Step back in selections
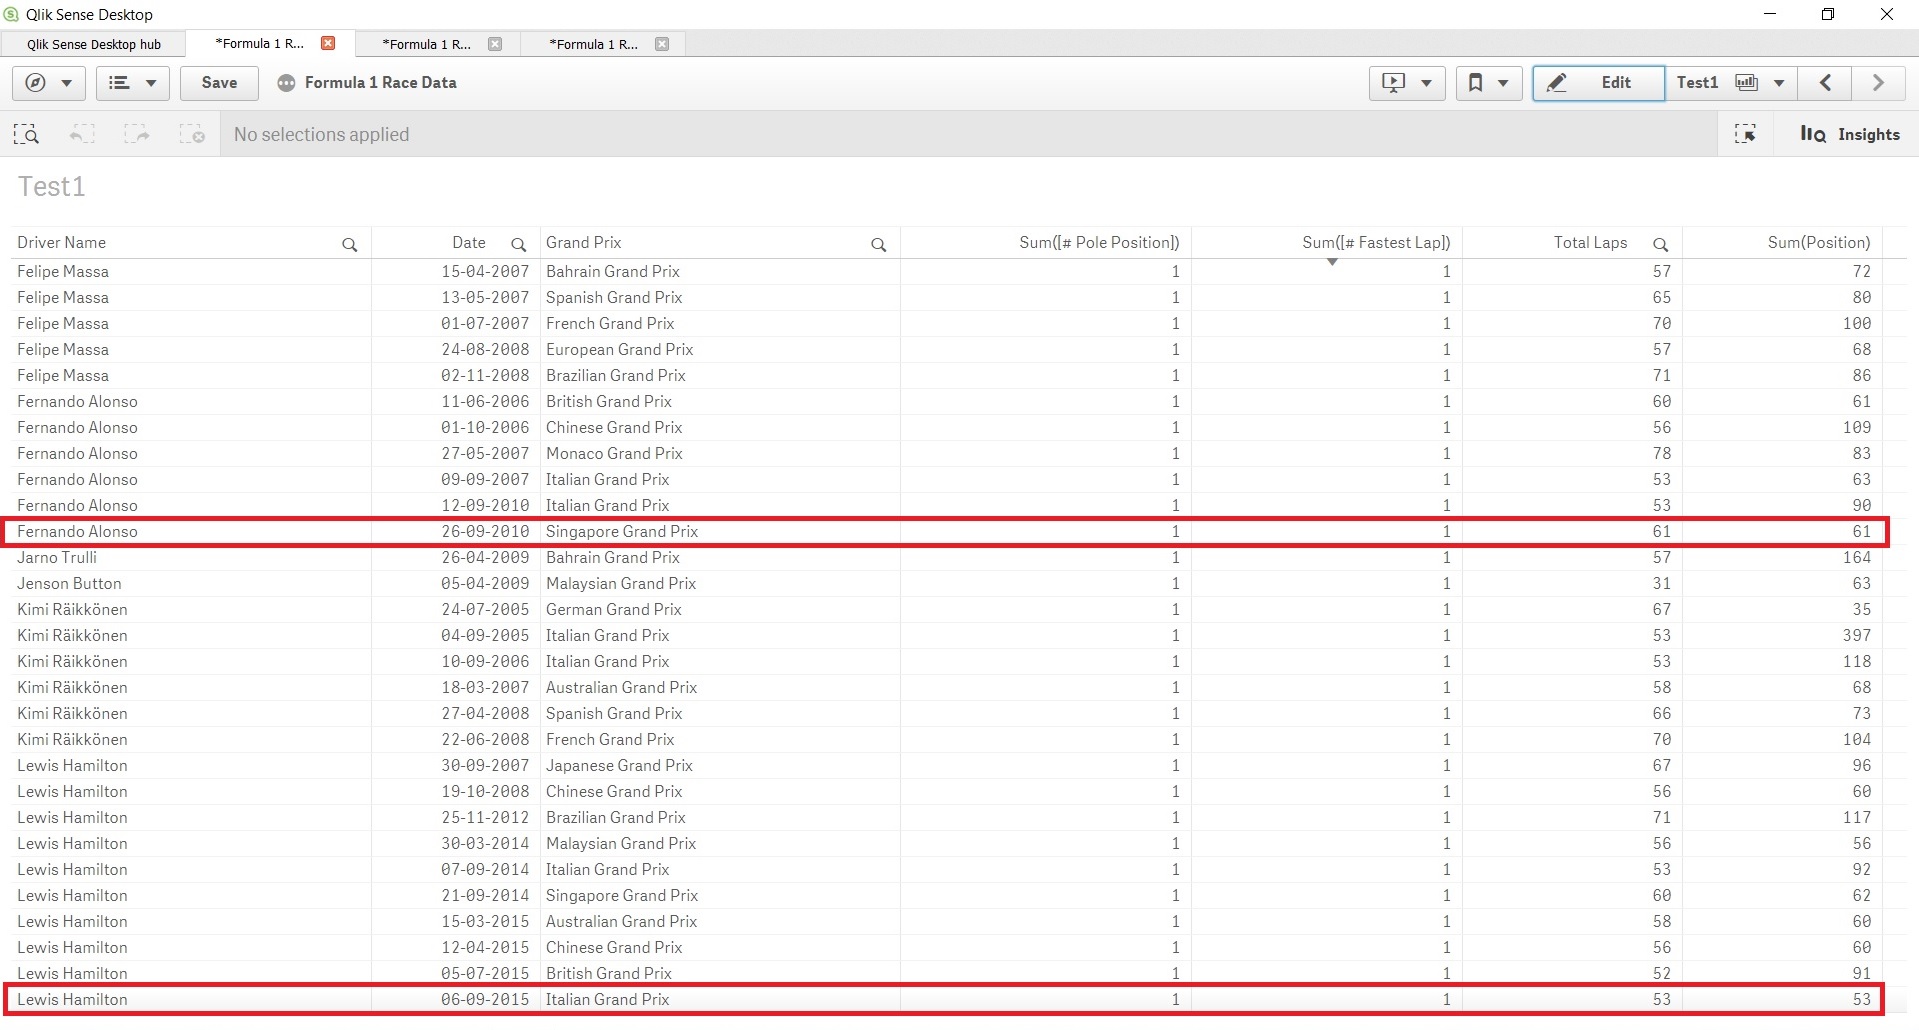 click(82, 134)
